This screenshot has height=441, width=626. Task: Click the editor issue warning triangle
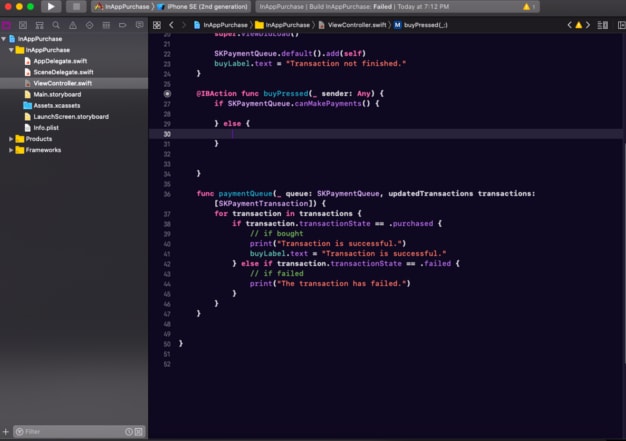click(578, 25)
